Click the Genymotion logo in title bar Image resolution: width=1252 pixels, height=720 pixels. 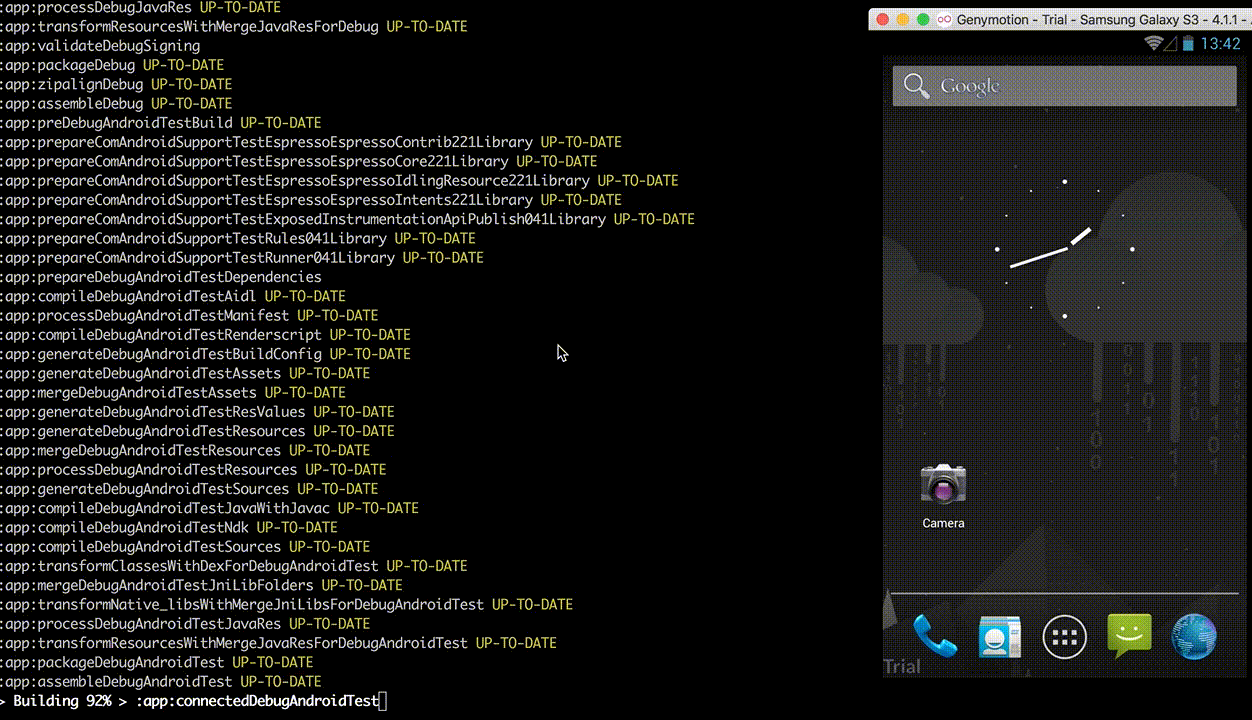pos(944,19)
